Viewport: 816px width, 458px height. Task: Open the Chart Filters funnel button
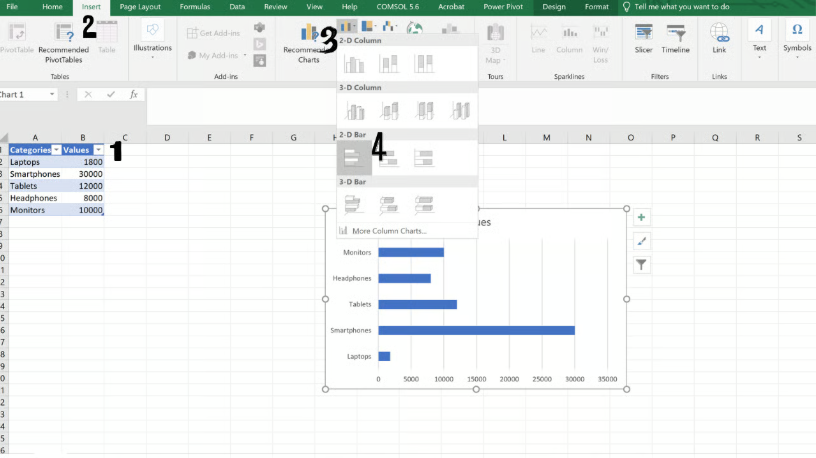tap(642, 265)
